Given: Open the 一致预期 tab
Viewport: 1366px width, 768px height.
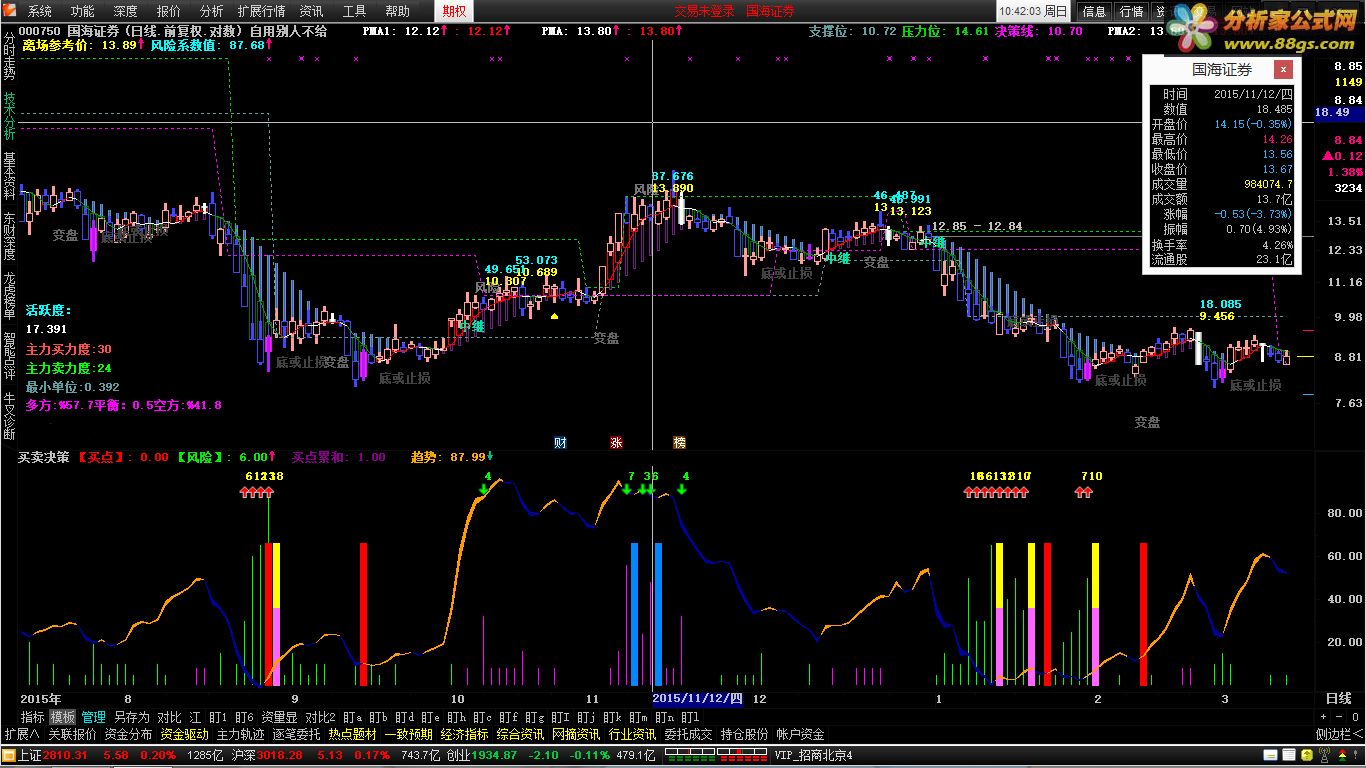Looking at the screenshot, I should (409, 734).
